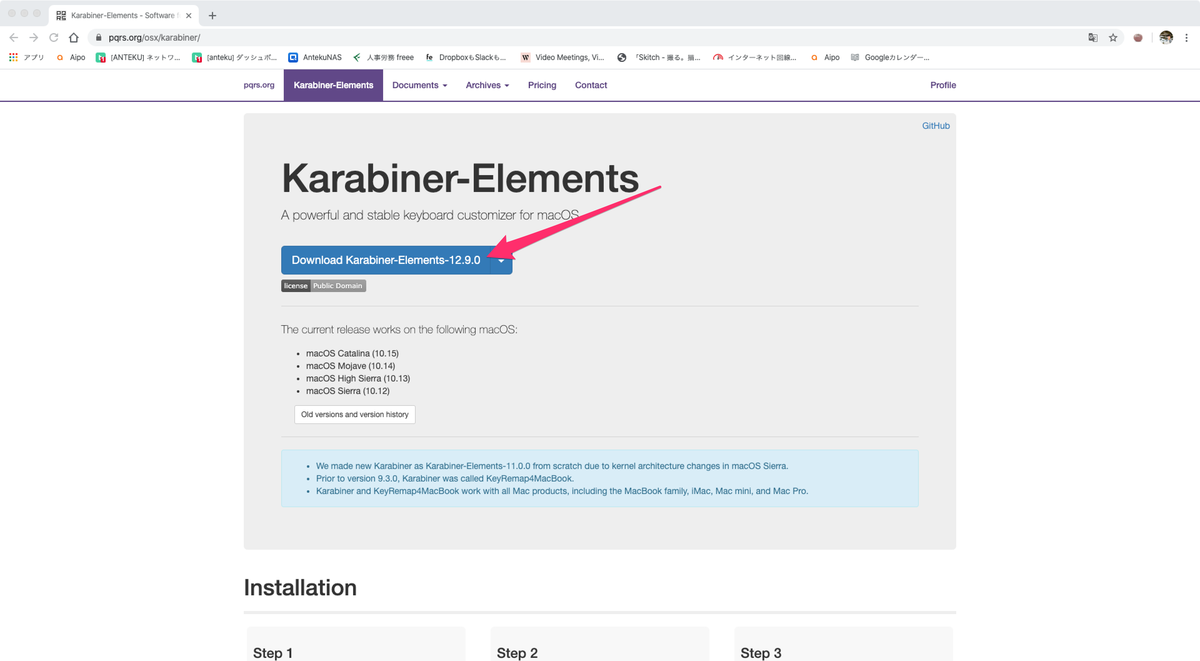The image size is (1200, 661).
Task: Open the Video Meetings bookmark
Action: 562,57
